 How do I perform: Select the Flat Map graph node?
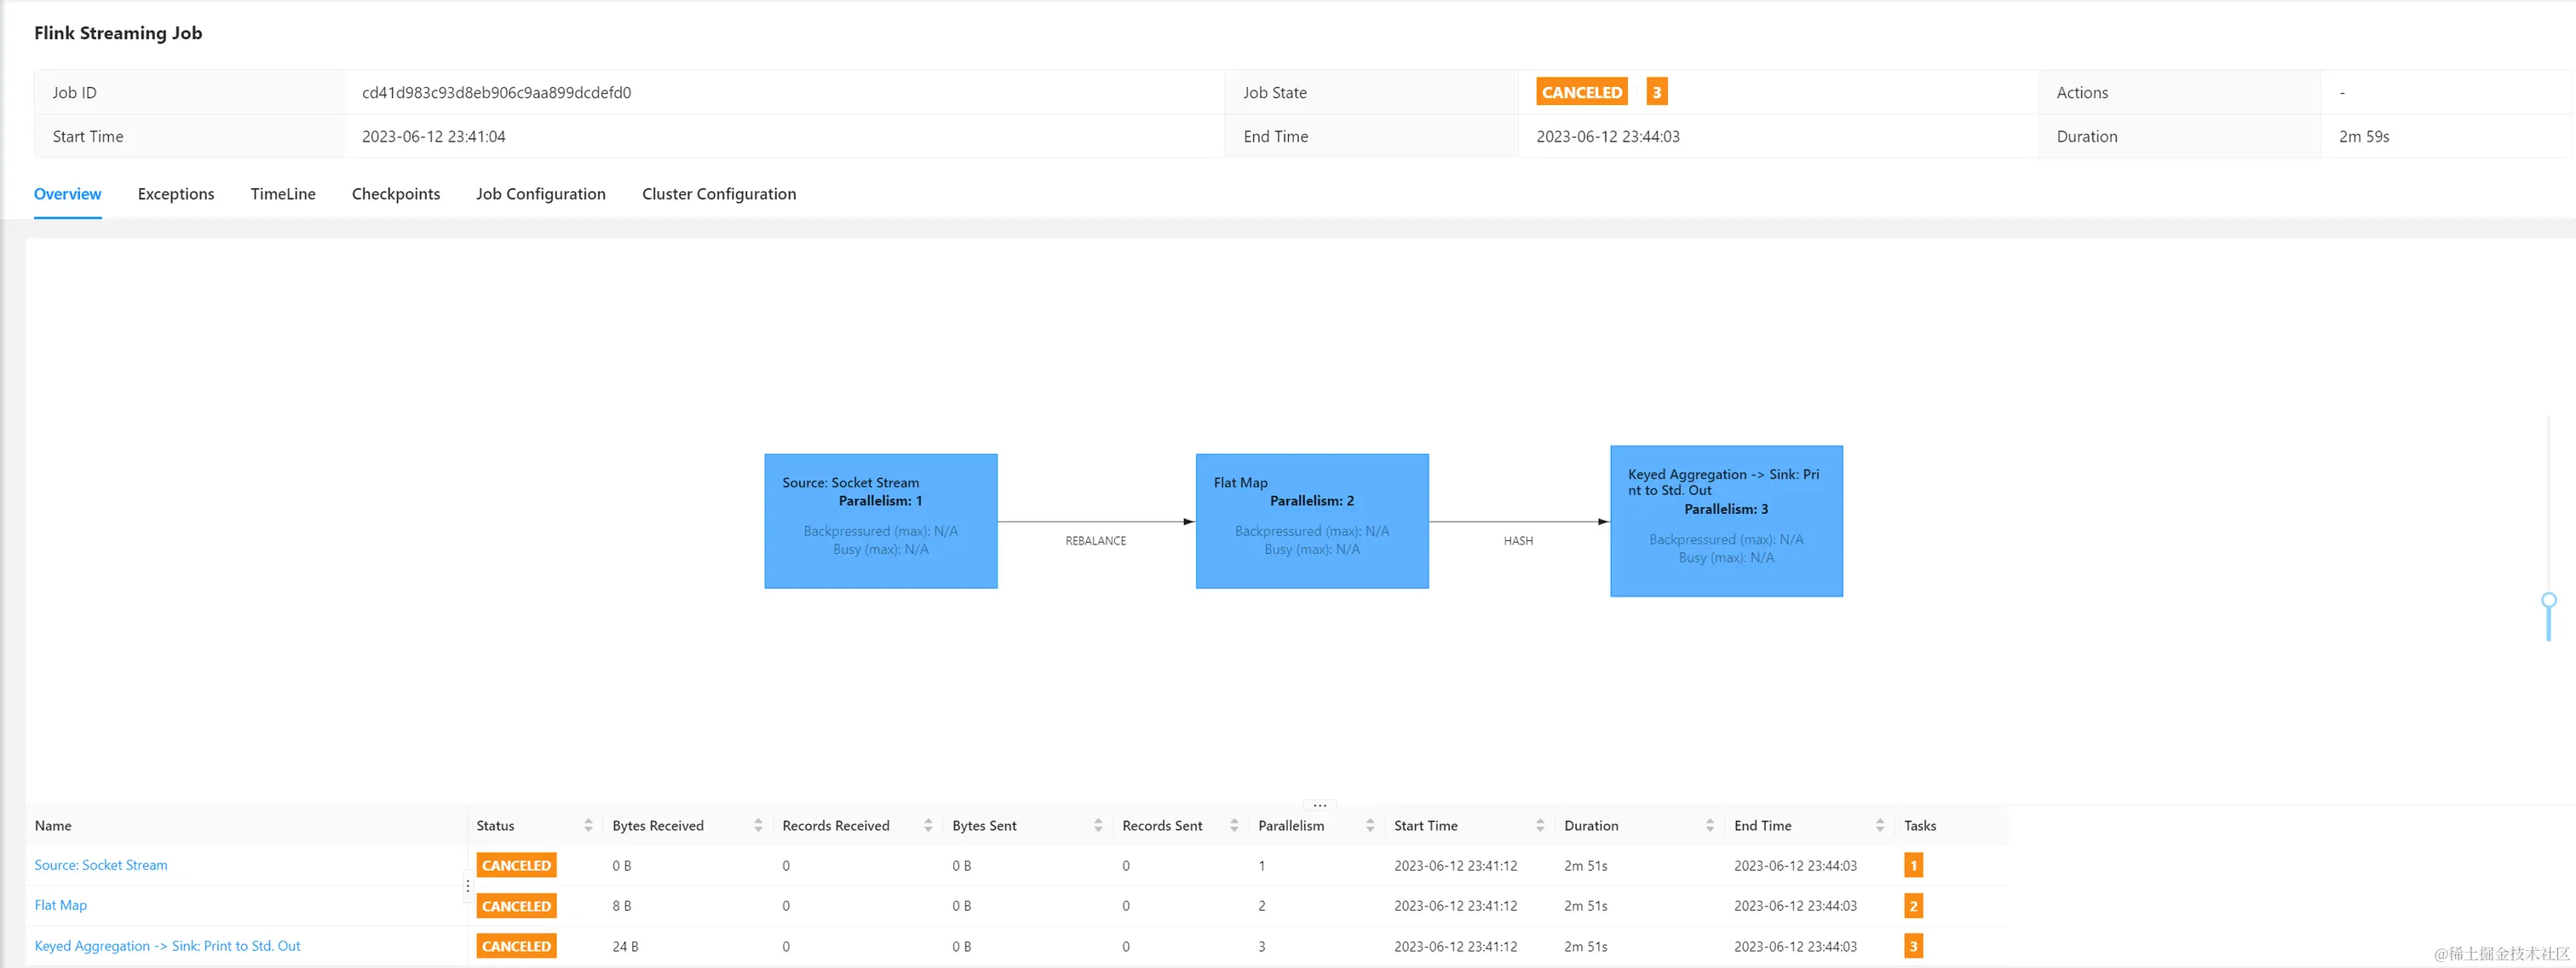pyautogui.click(x=1311, y=521)
